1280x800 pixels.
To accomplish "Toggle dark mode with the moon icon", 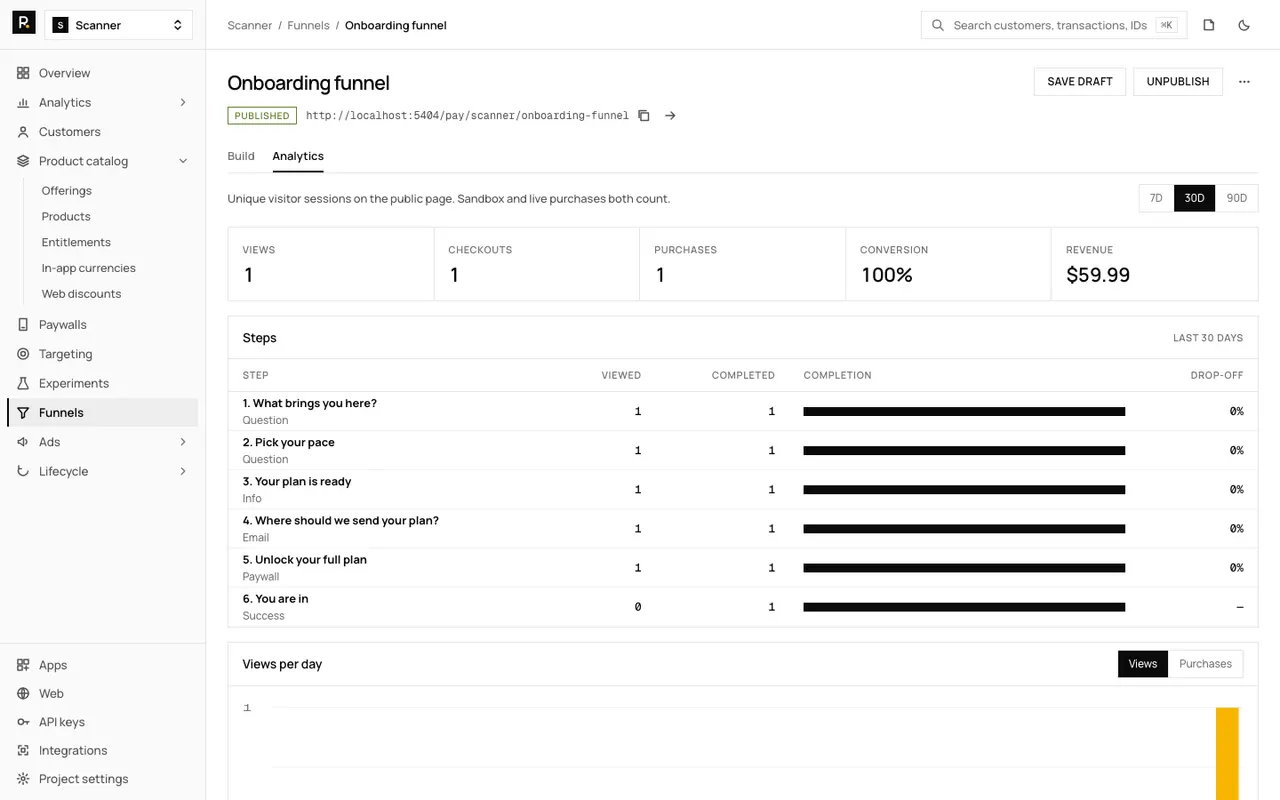I will [1244, 25].
